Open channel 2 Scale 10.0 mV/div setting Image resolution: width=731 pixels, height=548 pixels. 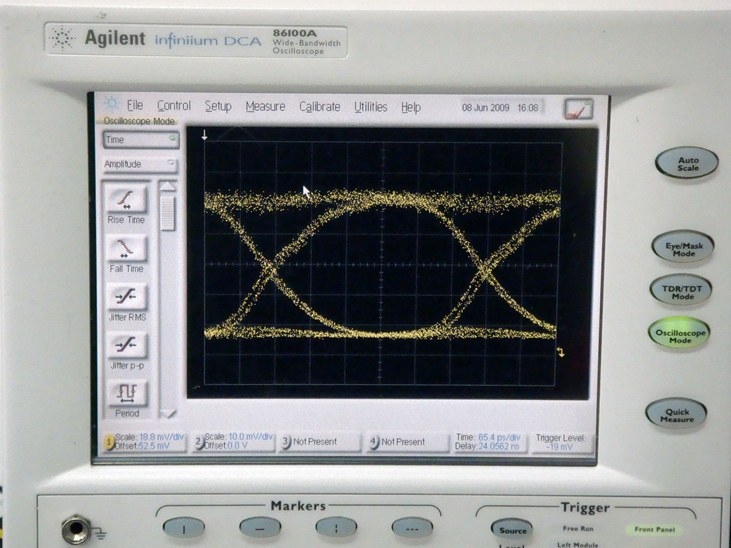click(239, 437)
